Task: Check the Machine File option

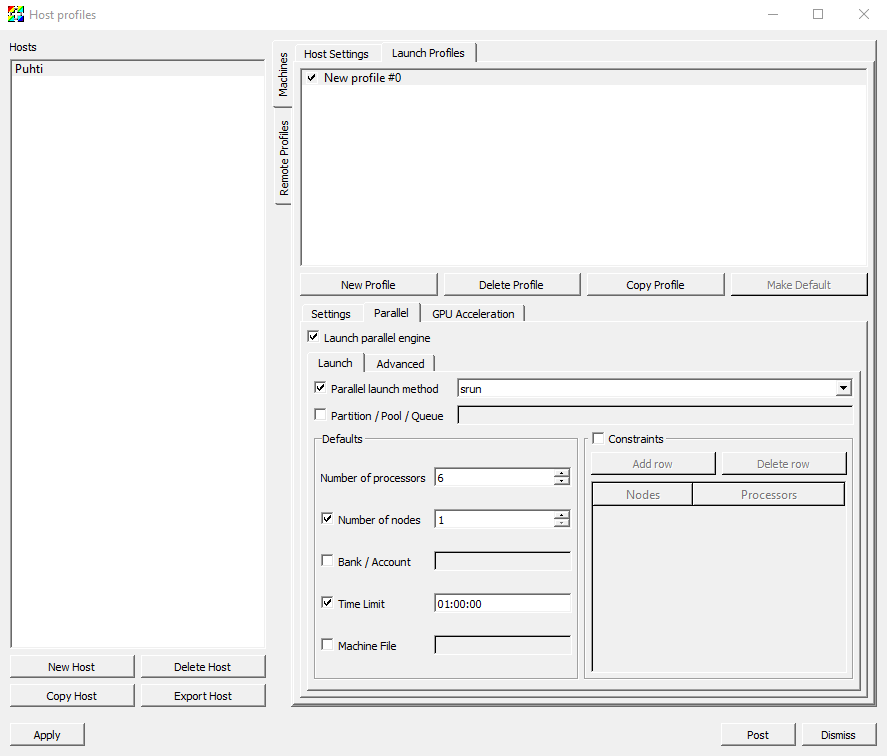Action: (327, 645)
